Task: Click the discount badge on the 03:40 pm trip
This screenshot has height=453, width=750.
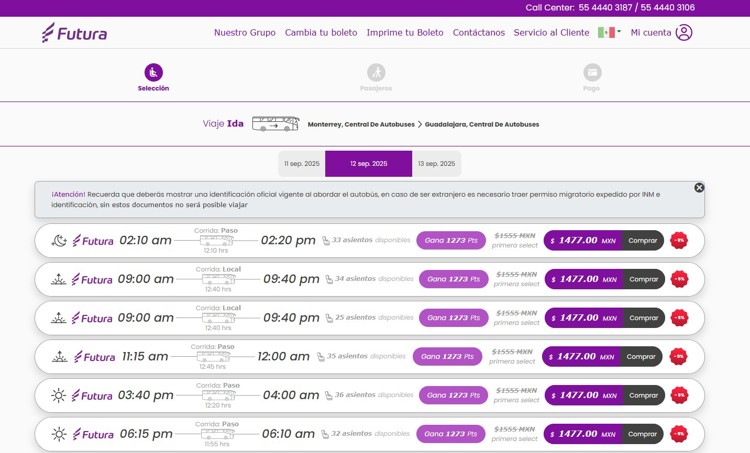Action: pos(679,396)
